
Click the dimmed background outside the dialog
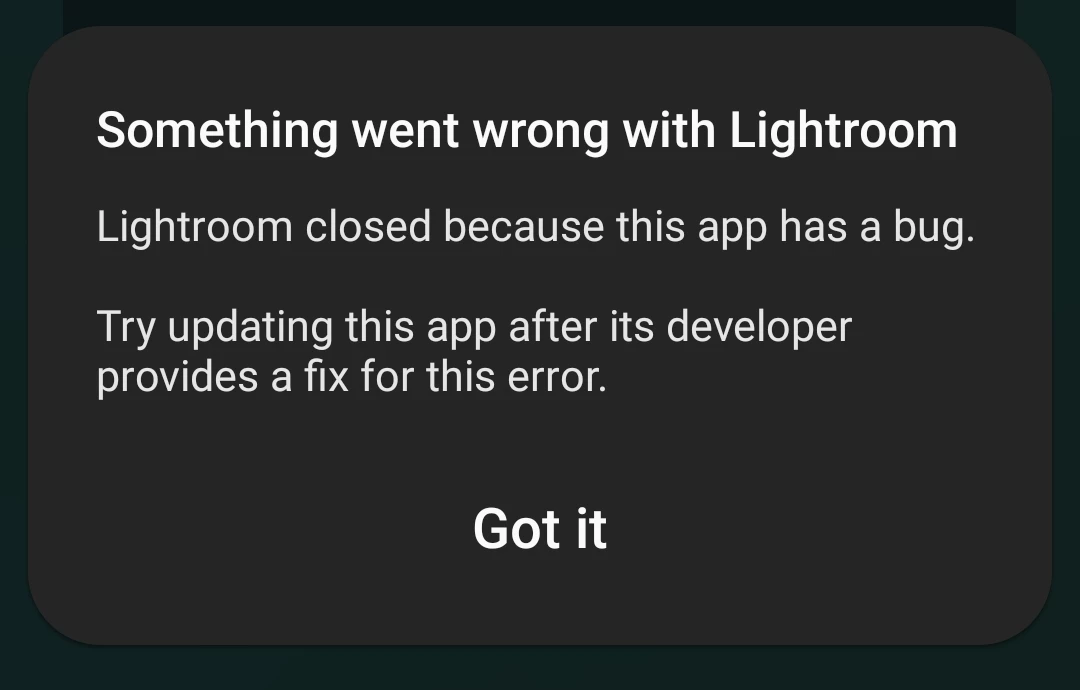click(539, 668)
